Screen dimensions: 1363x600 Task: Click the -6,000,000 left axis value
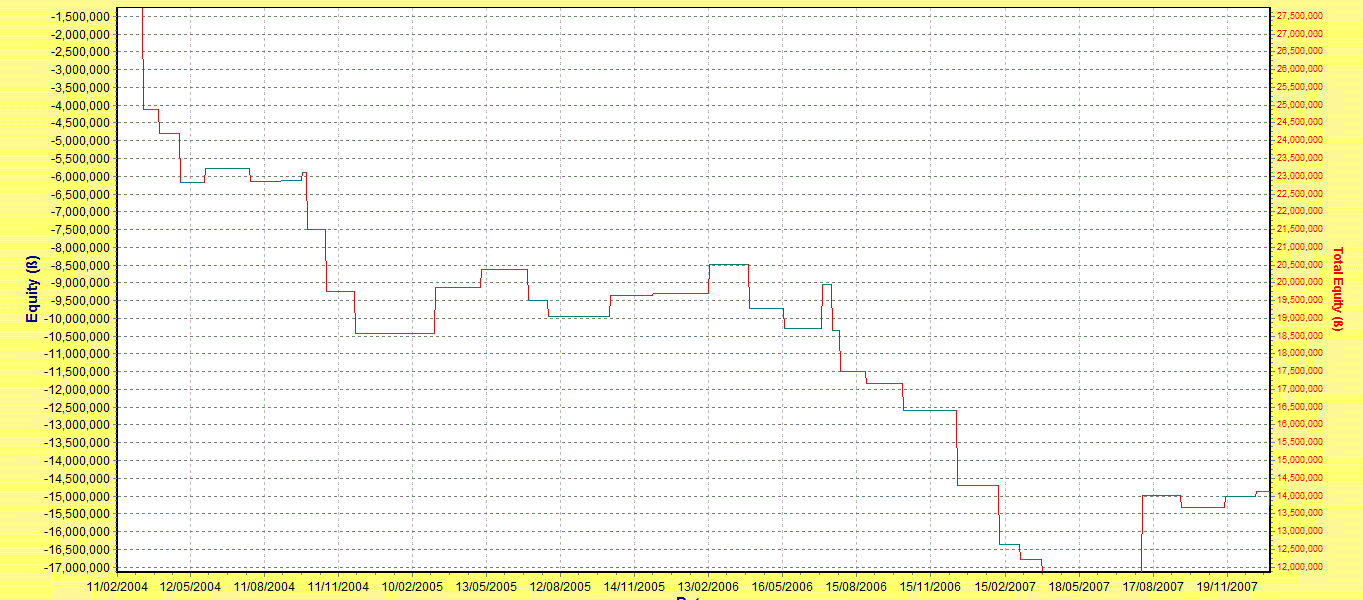pos(81,176)
